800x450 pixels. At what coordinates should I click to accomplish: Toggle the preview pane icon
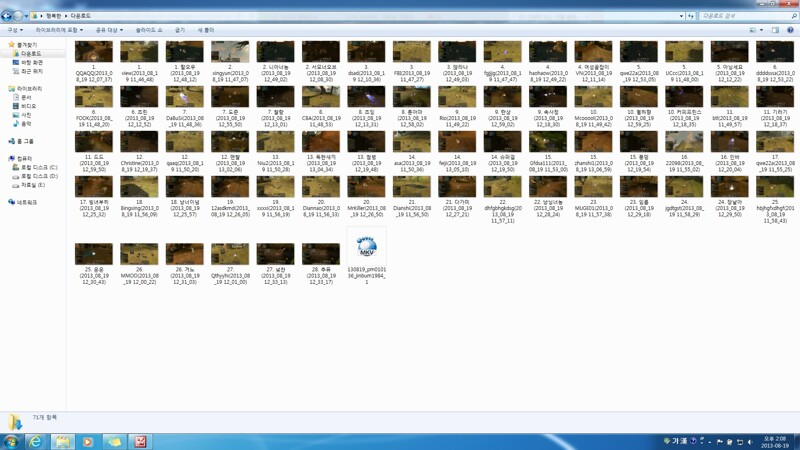[775, 30]
